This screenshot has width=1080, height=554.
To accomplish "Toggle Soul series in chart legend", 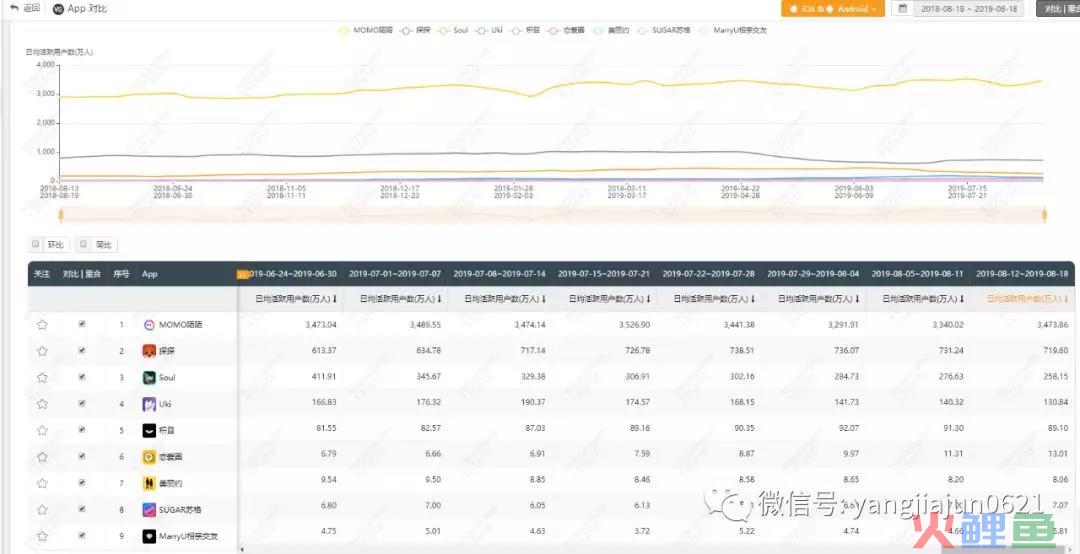I will coord(453,30).
